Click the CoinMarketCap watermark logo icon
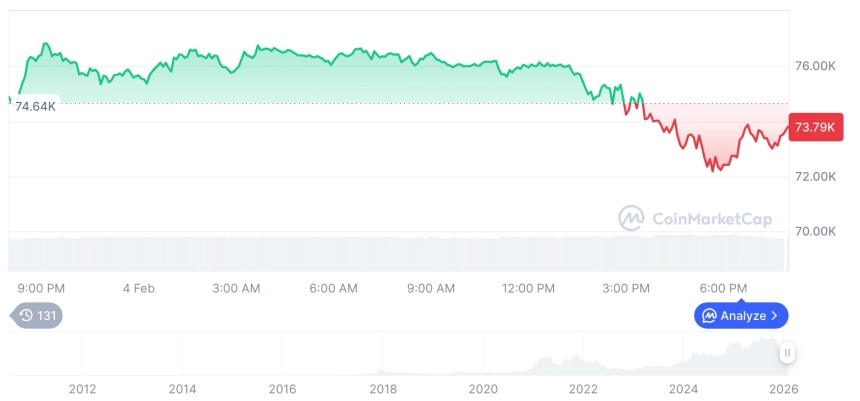 (631, 218)
